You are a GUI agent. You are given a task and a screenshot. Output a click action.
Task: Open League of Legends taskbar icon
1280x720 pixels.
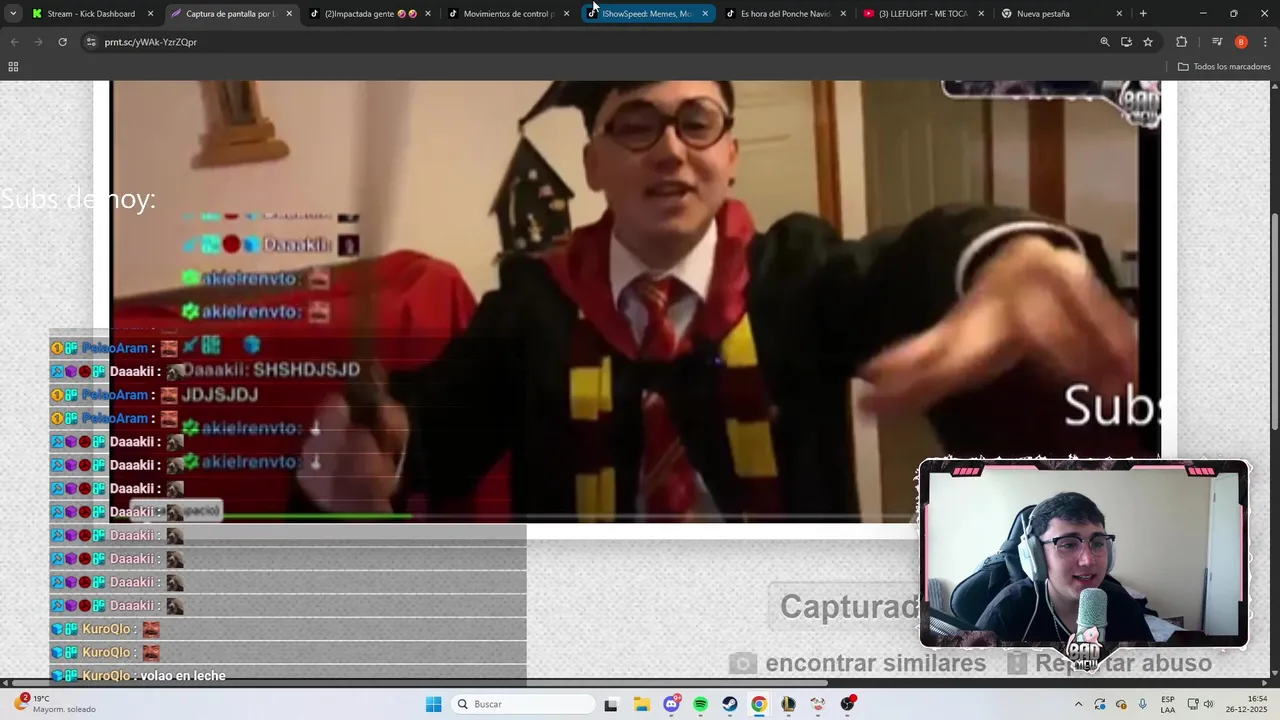coord(789,704)
